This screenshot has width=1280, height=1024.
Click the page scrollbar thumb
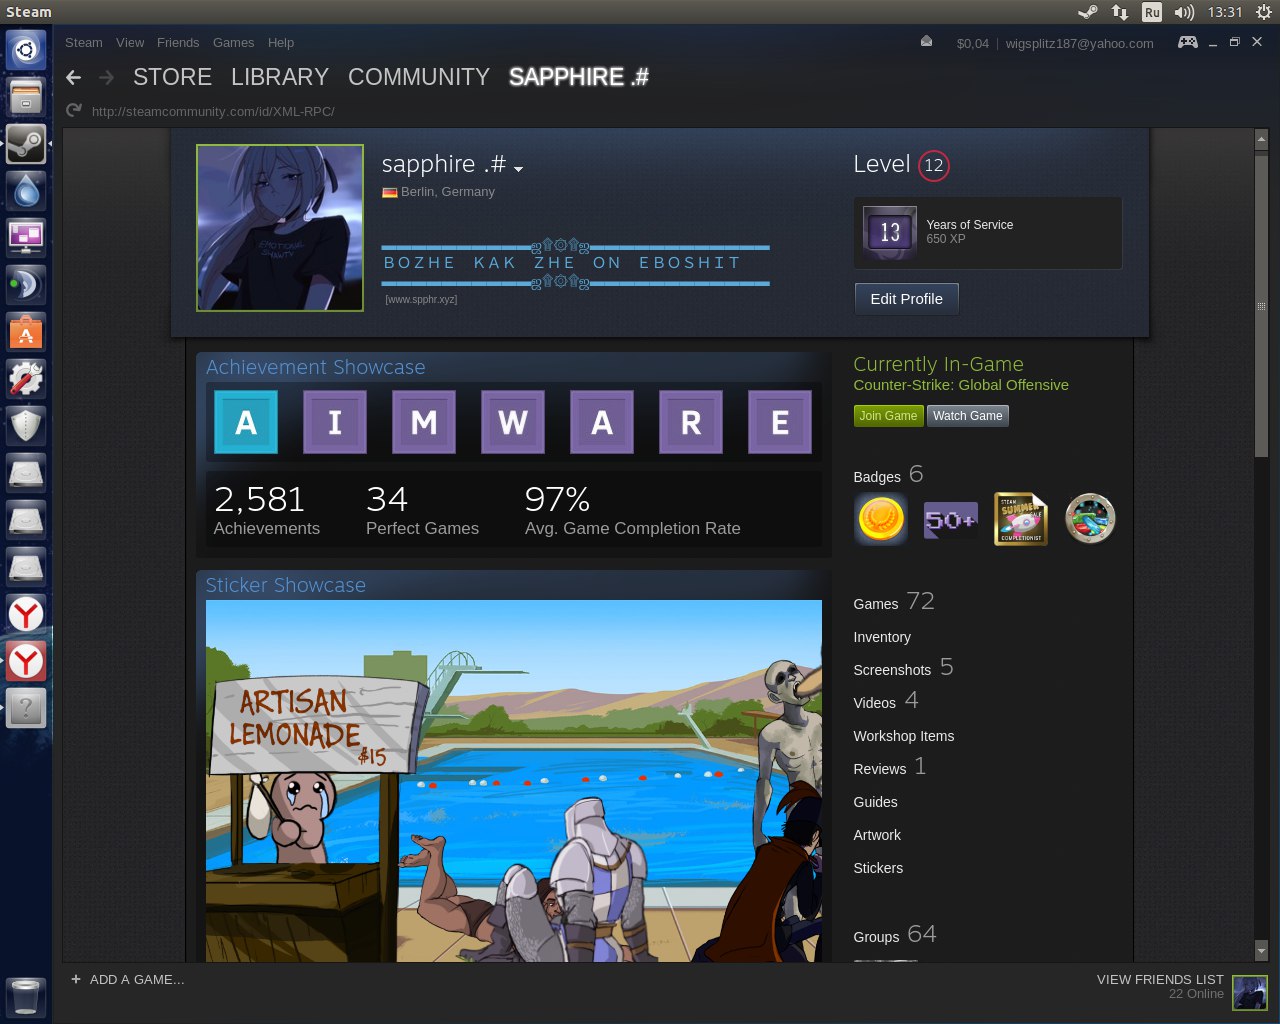click(x=1261, y=306)
